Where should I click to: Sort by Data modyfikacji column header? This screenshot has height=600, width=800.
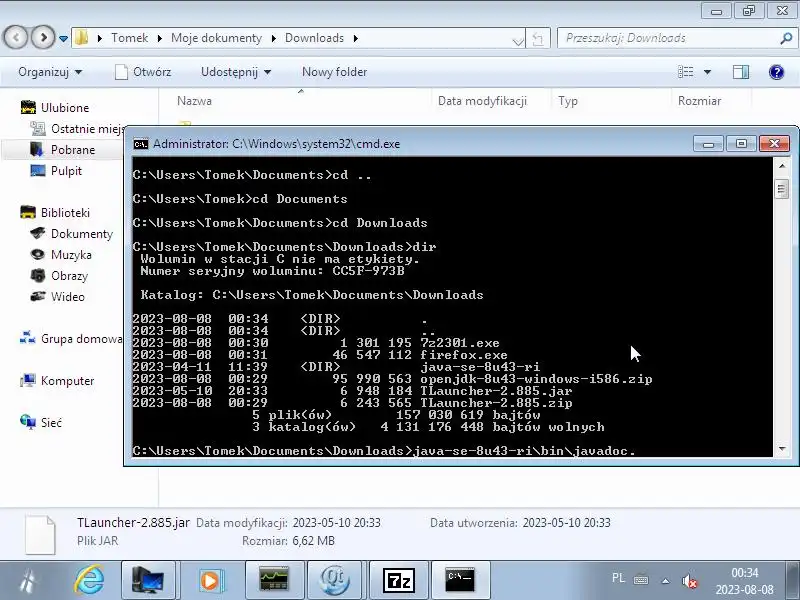tap(482, 101)
